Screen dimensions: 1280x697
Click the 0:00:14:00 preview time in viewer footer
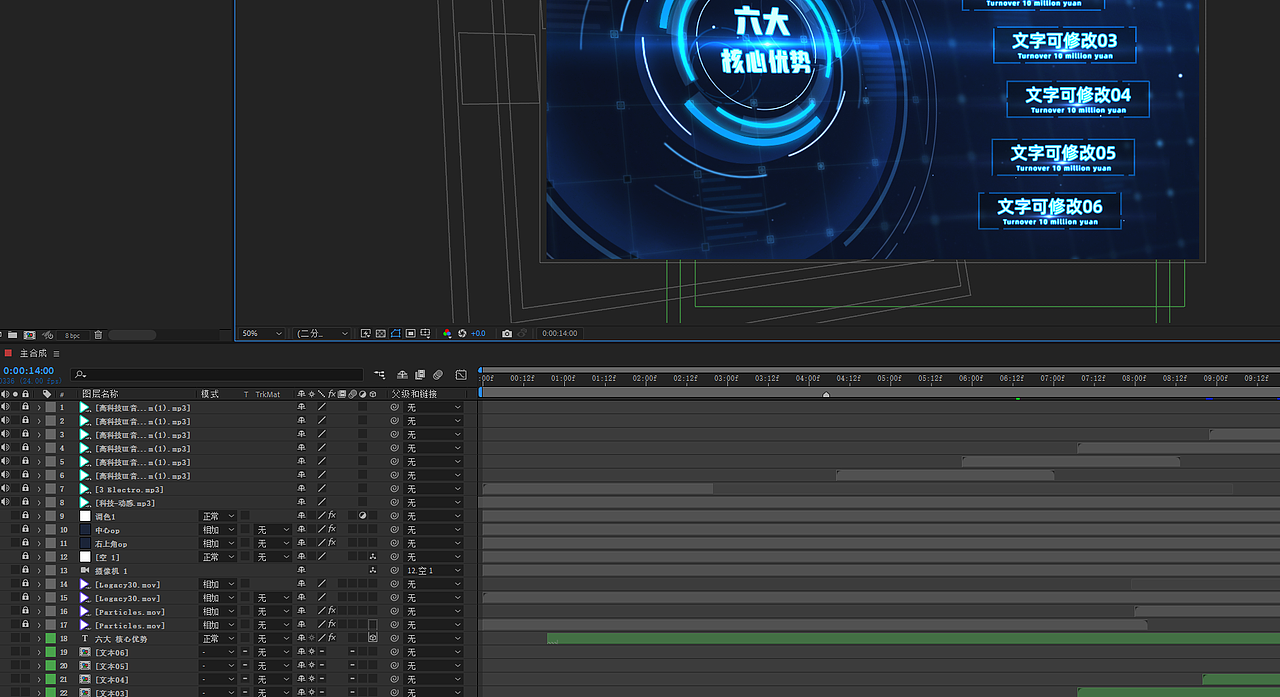pyautogui.click(x=560, y=333)
